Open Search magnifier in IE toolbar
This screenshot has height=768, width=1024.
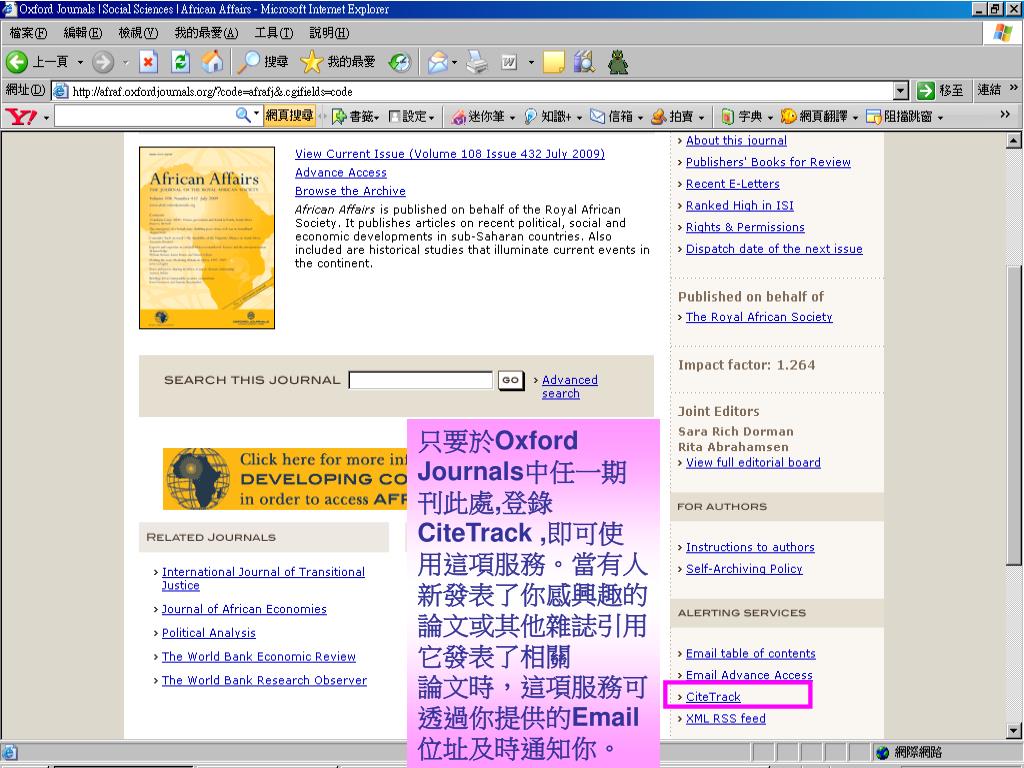(x=249, y=61)
